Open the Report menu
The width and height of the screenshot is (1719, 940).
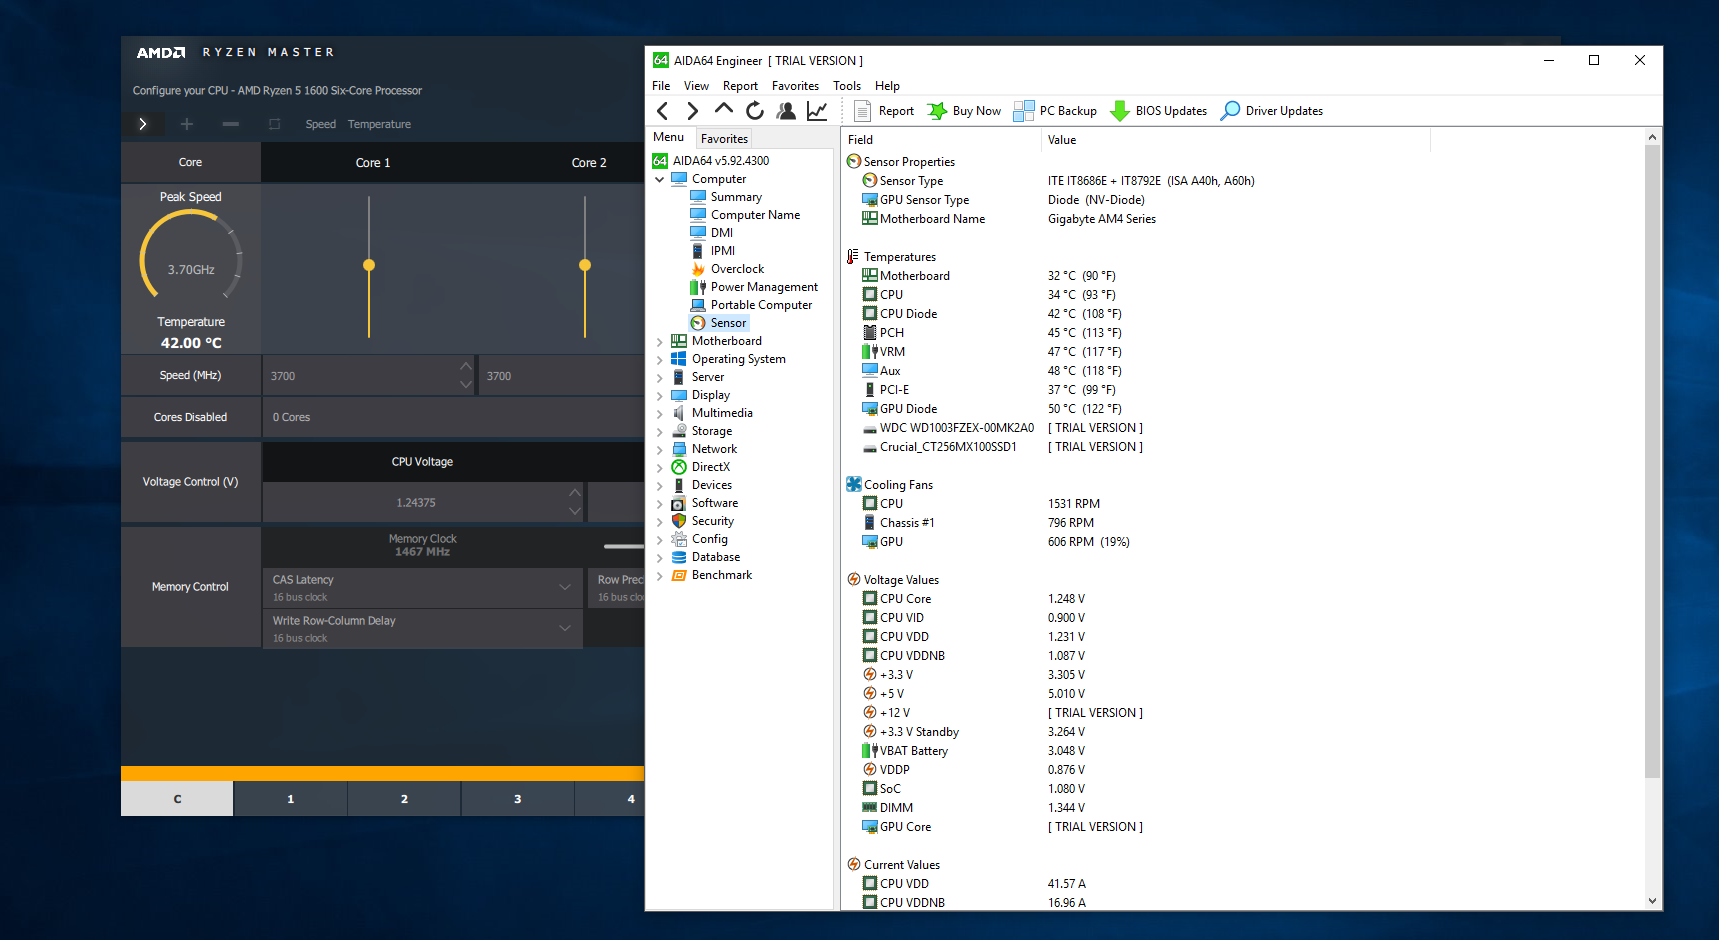[x=740, y=86]
